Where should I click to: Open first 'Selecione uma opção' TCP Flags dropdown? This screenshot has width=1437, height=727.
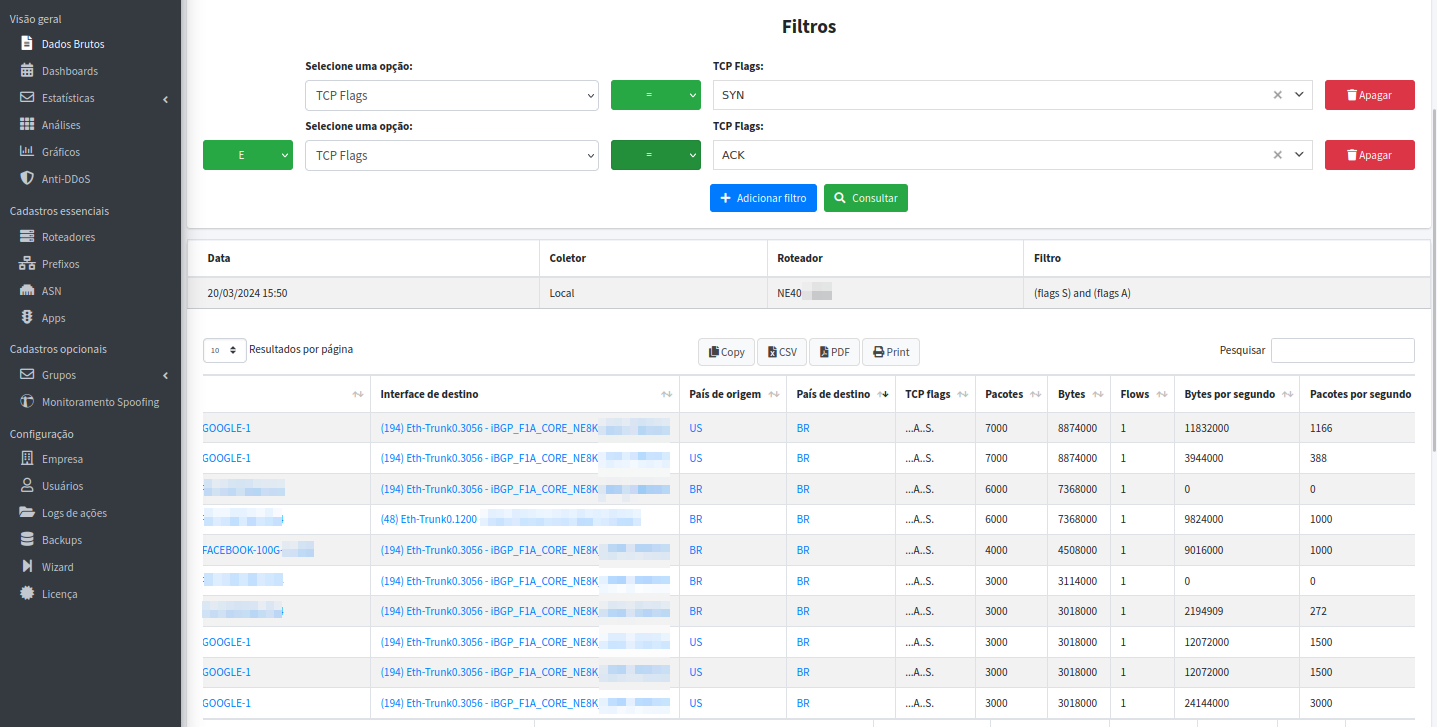(x=452, y=96)
